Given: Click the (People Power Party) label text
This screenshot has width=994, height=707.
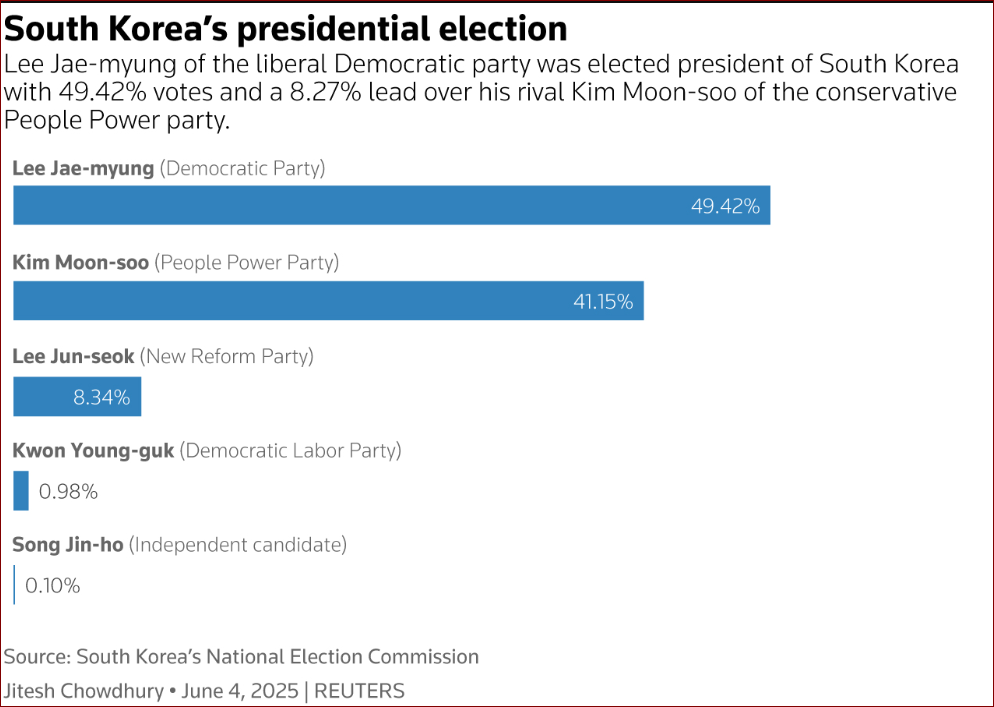Looking at the screenshot, I should 247,263.
